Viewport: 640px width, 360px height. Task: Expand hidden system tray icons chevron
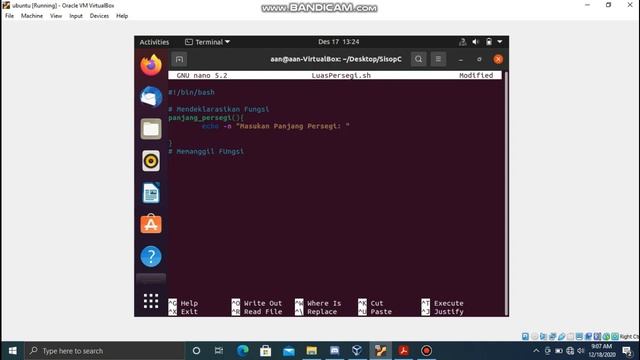(536, 351)
